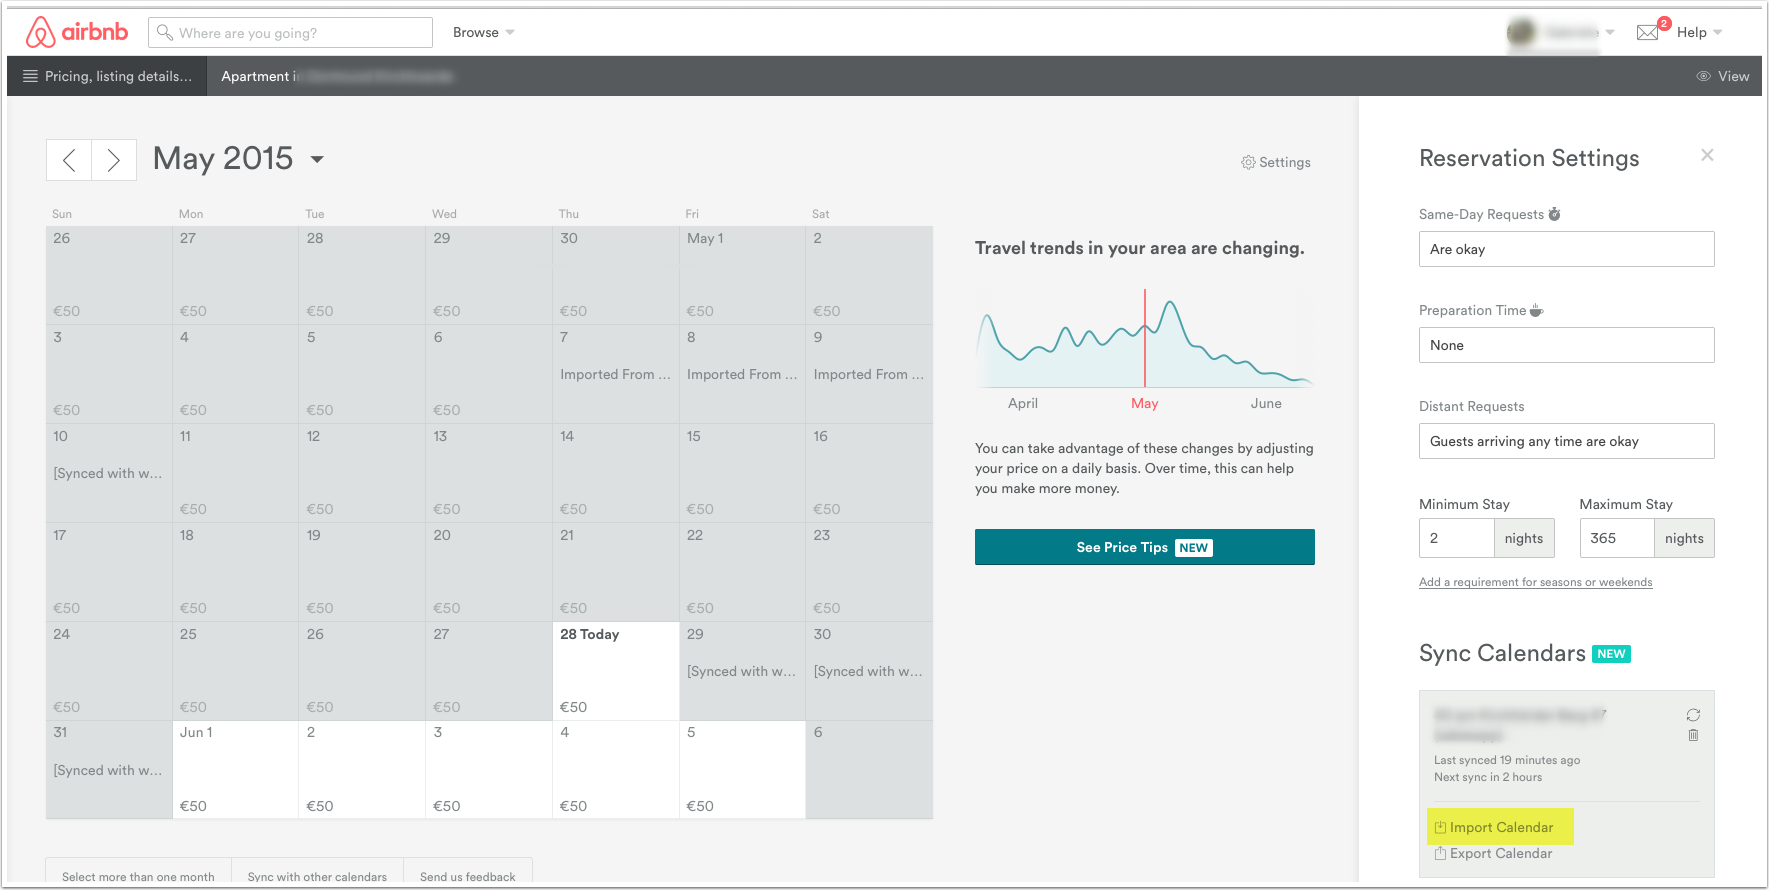Select the 28 Today calendar cell

(616, 671)
